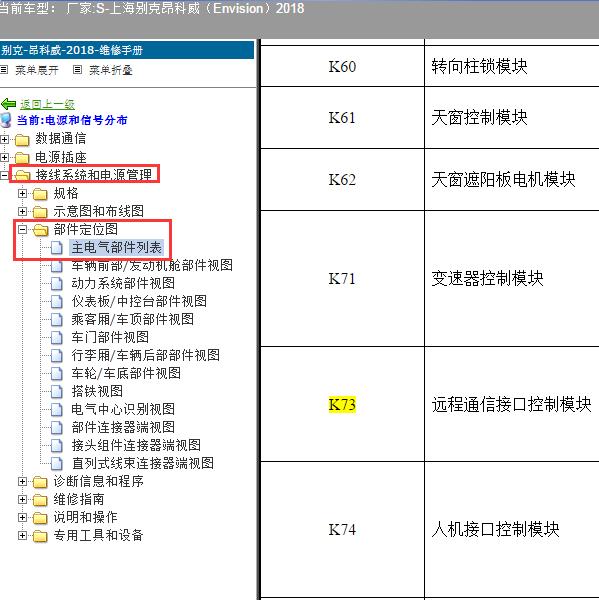Image resolution: width=599 pixels, height=600 pixels.
Task: Click the folder icon beside 规格
Action: pyautogui.click(x=40, y=194)
